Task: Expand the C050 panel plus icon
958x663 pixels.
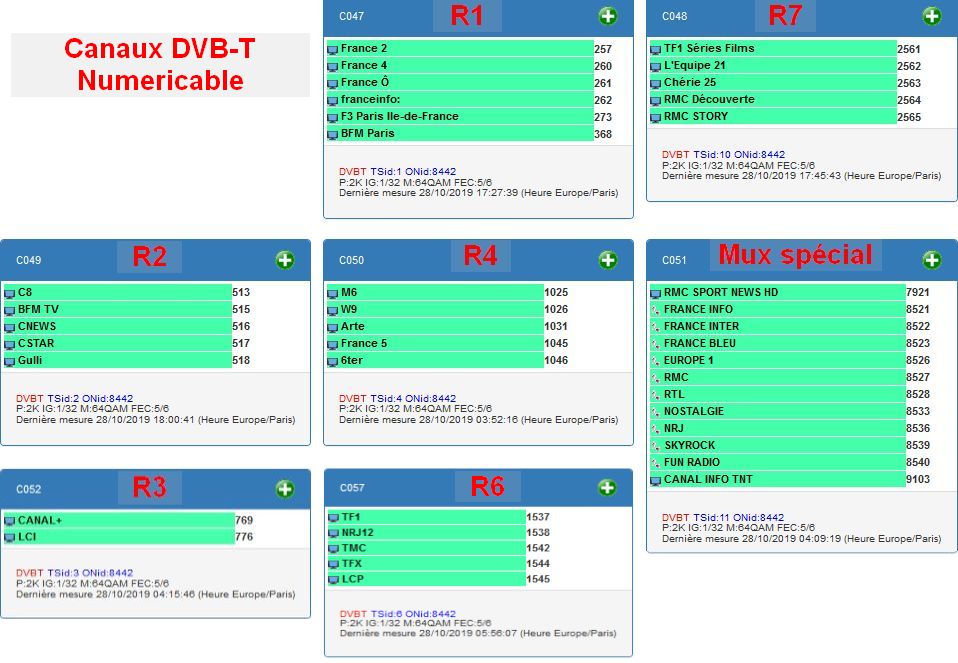Action: (x=607, y=260)
